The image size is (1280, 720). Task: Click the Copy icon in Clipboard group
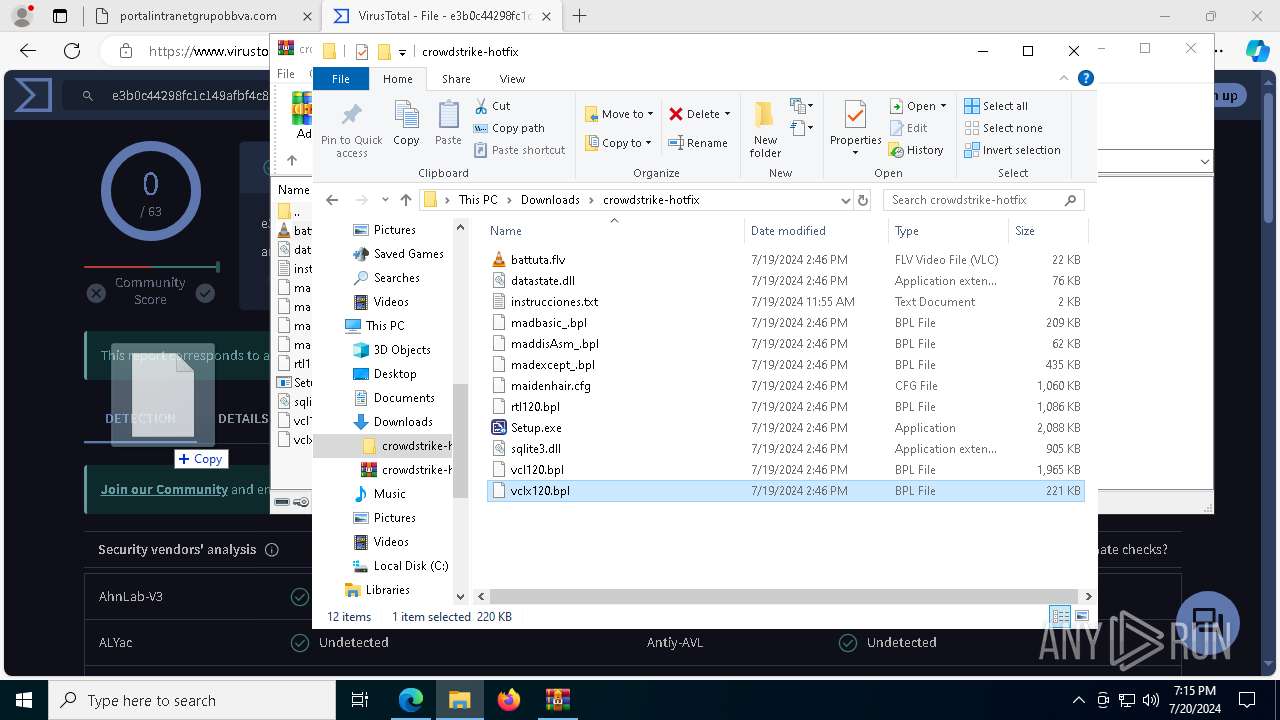[406, 116]
